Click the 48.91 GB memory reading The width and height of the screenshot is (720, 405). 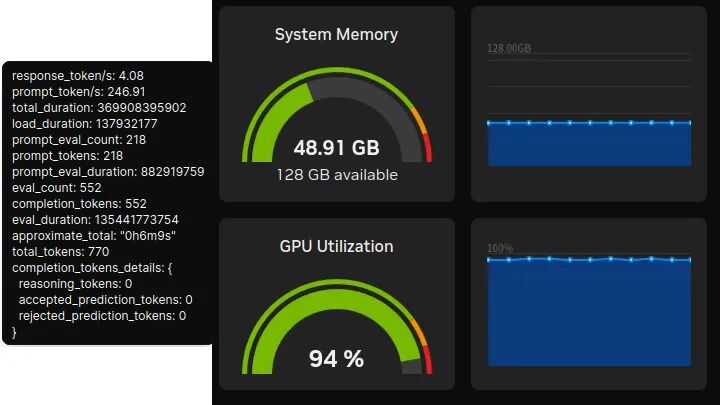pyautogui.click(x=336, y=148)
